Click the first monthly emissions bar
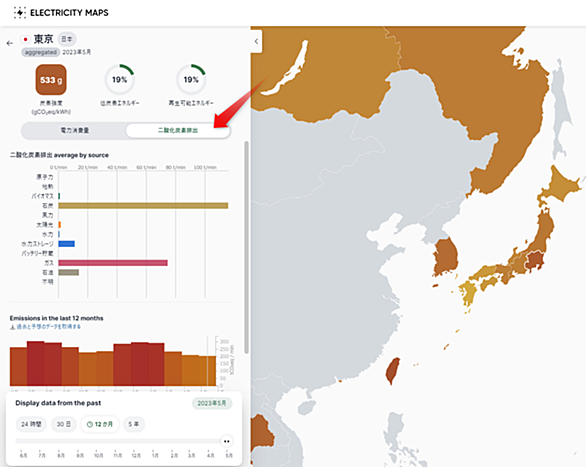Screen dimensions: 586x467 pos(18,367)
